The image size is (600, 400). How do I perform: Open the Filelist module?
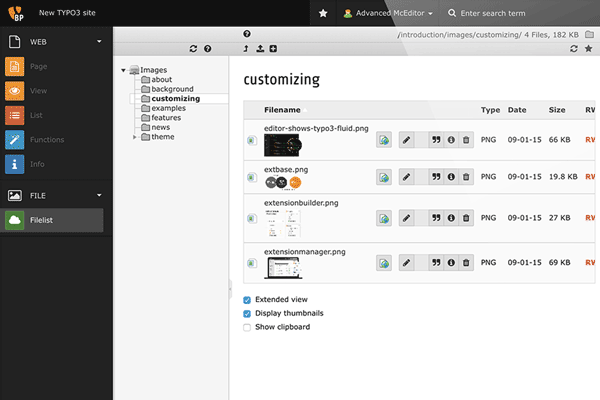pos(57,220)
